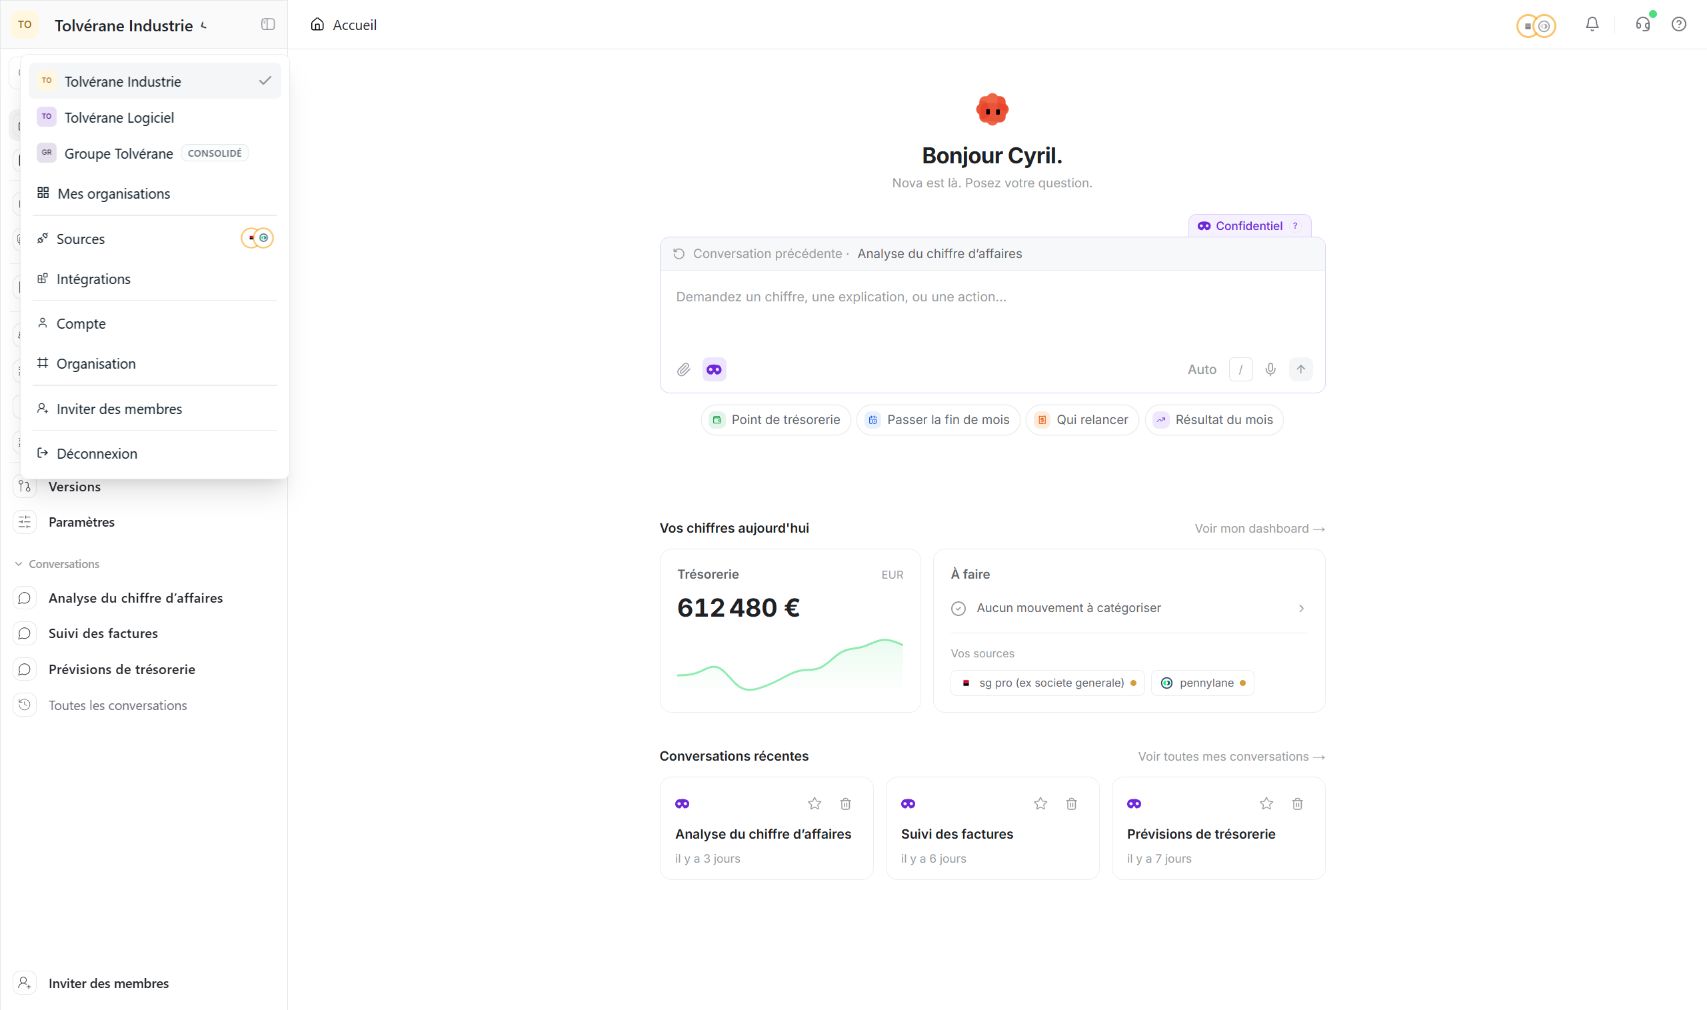Click Voir toutes mes conversations link
Image resolution: width=1707 pixels, height=1010 pixels.
[x=1231, y=757]
